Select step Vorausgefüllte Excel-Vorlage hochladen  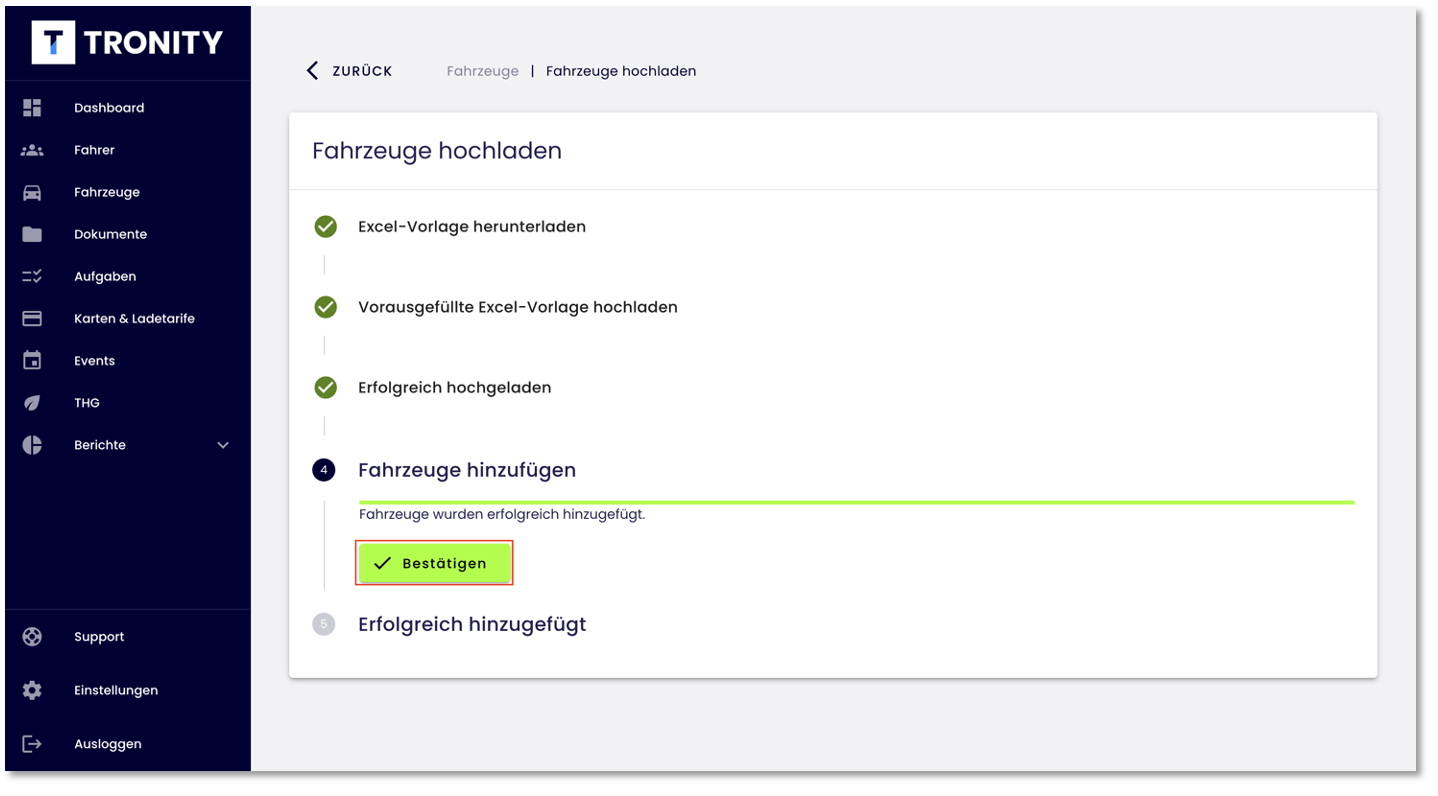[x=518, y=307]
